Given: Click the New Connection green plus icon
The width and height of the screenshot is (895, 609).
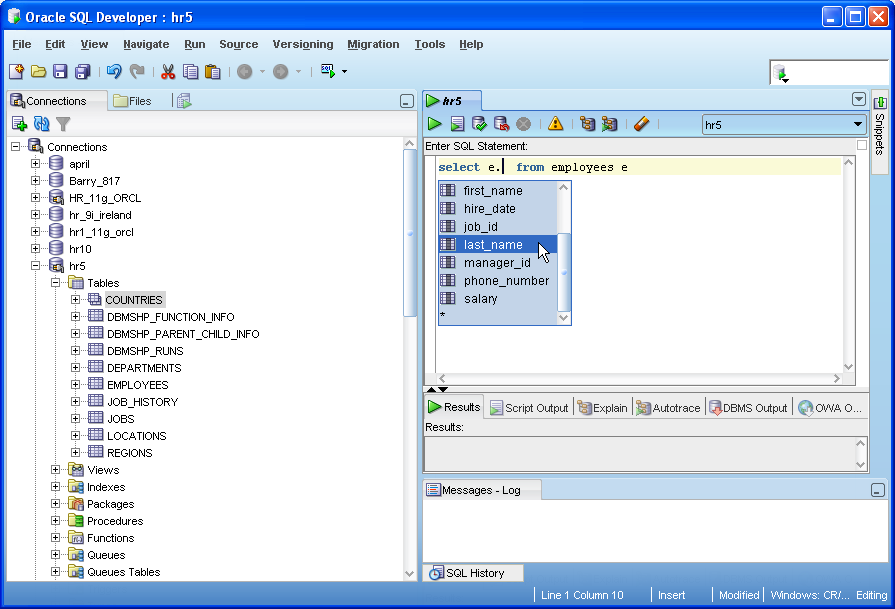Looking at the screenshot, I should [x=19, y=123].
